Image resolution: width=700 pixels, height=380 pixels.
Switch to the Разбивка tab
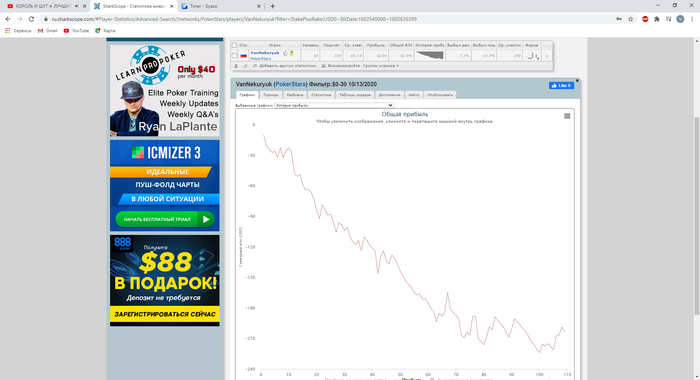coord(295,95)
